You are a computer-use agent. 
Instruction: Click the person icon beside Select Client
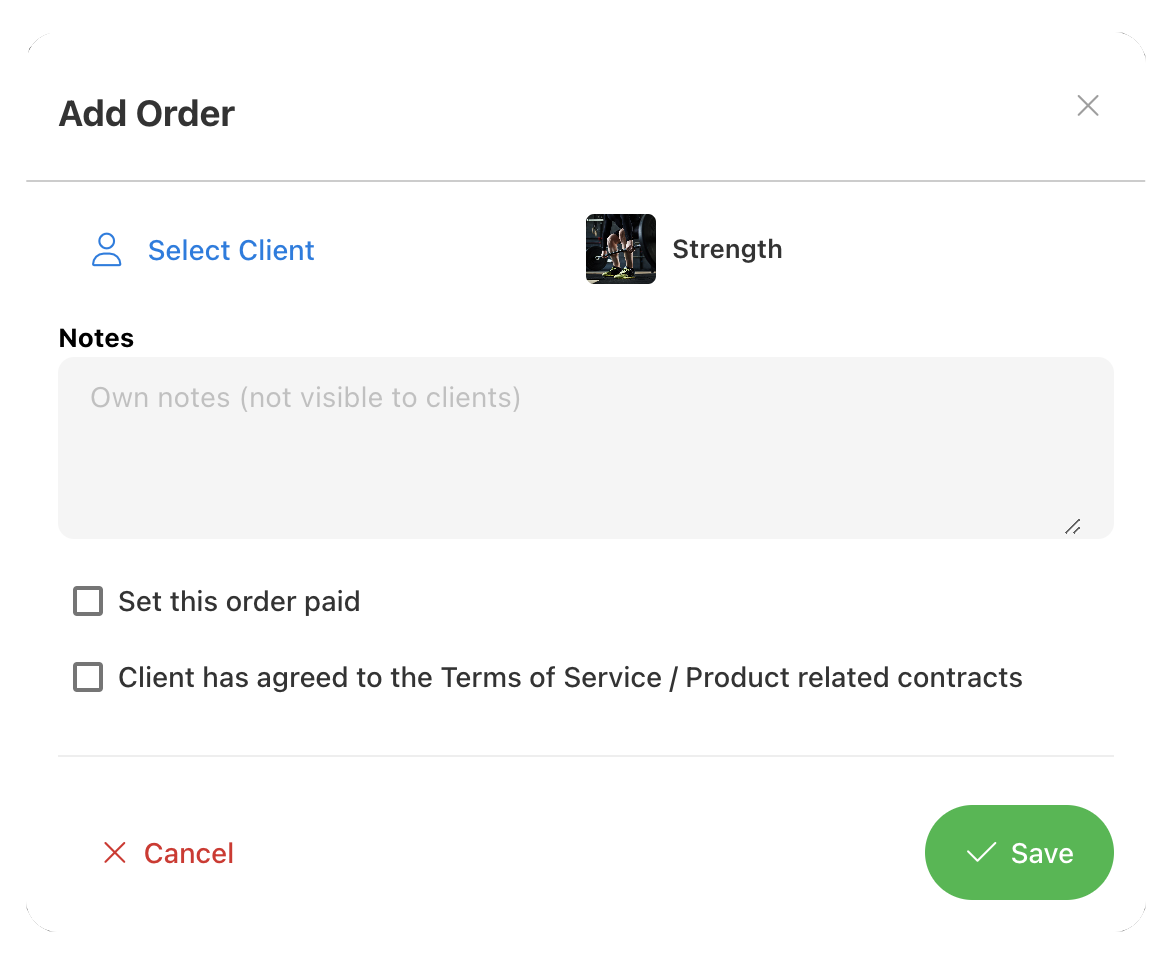click(x=106, y=250)
